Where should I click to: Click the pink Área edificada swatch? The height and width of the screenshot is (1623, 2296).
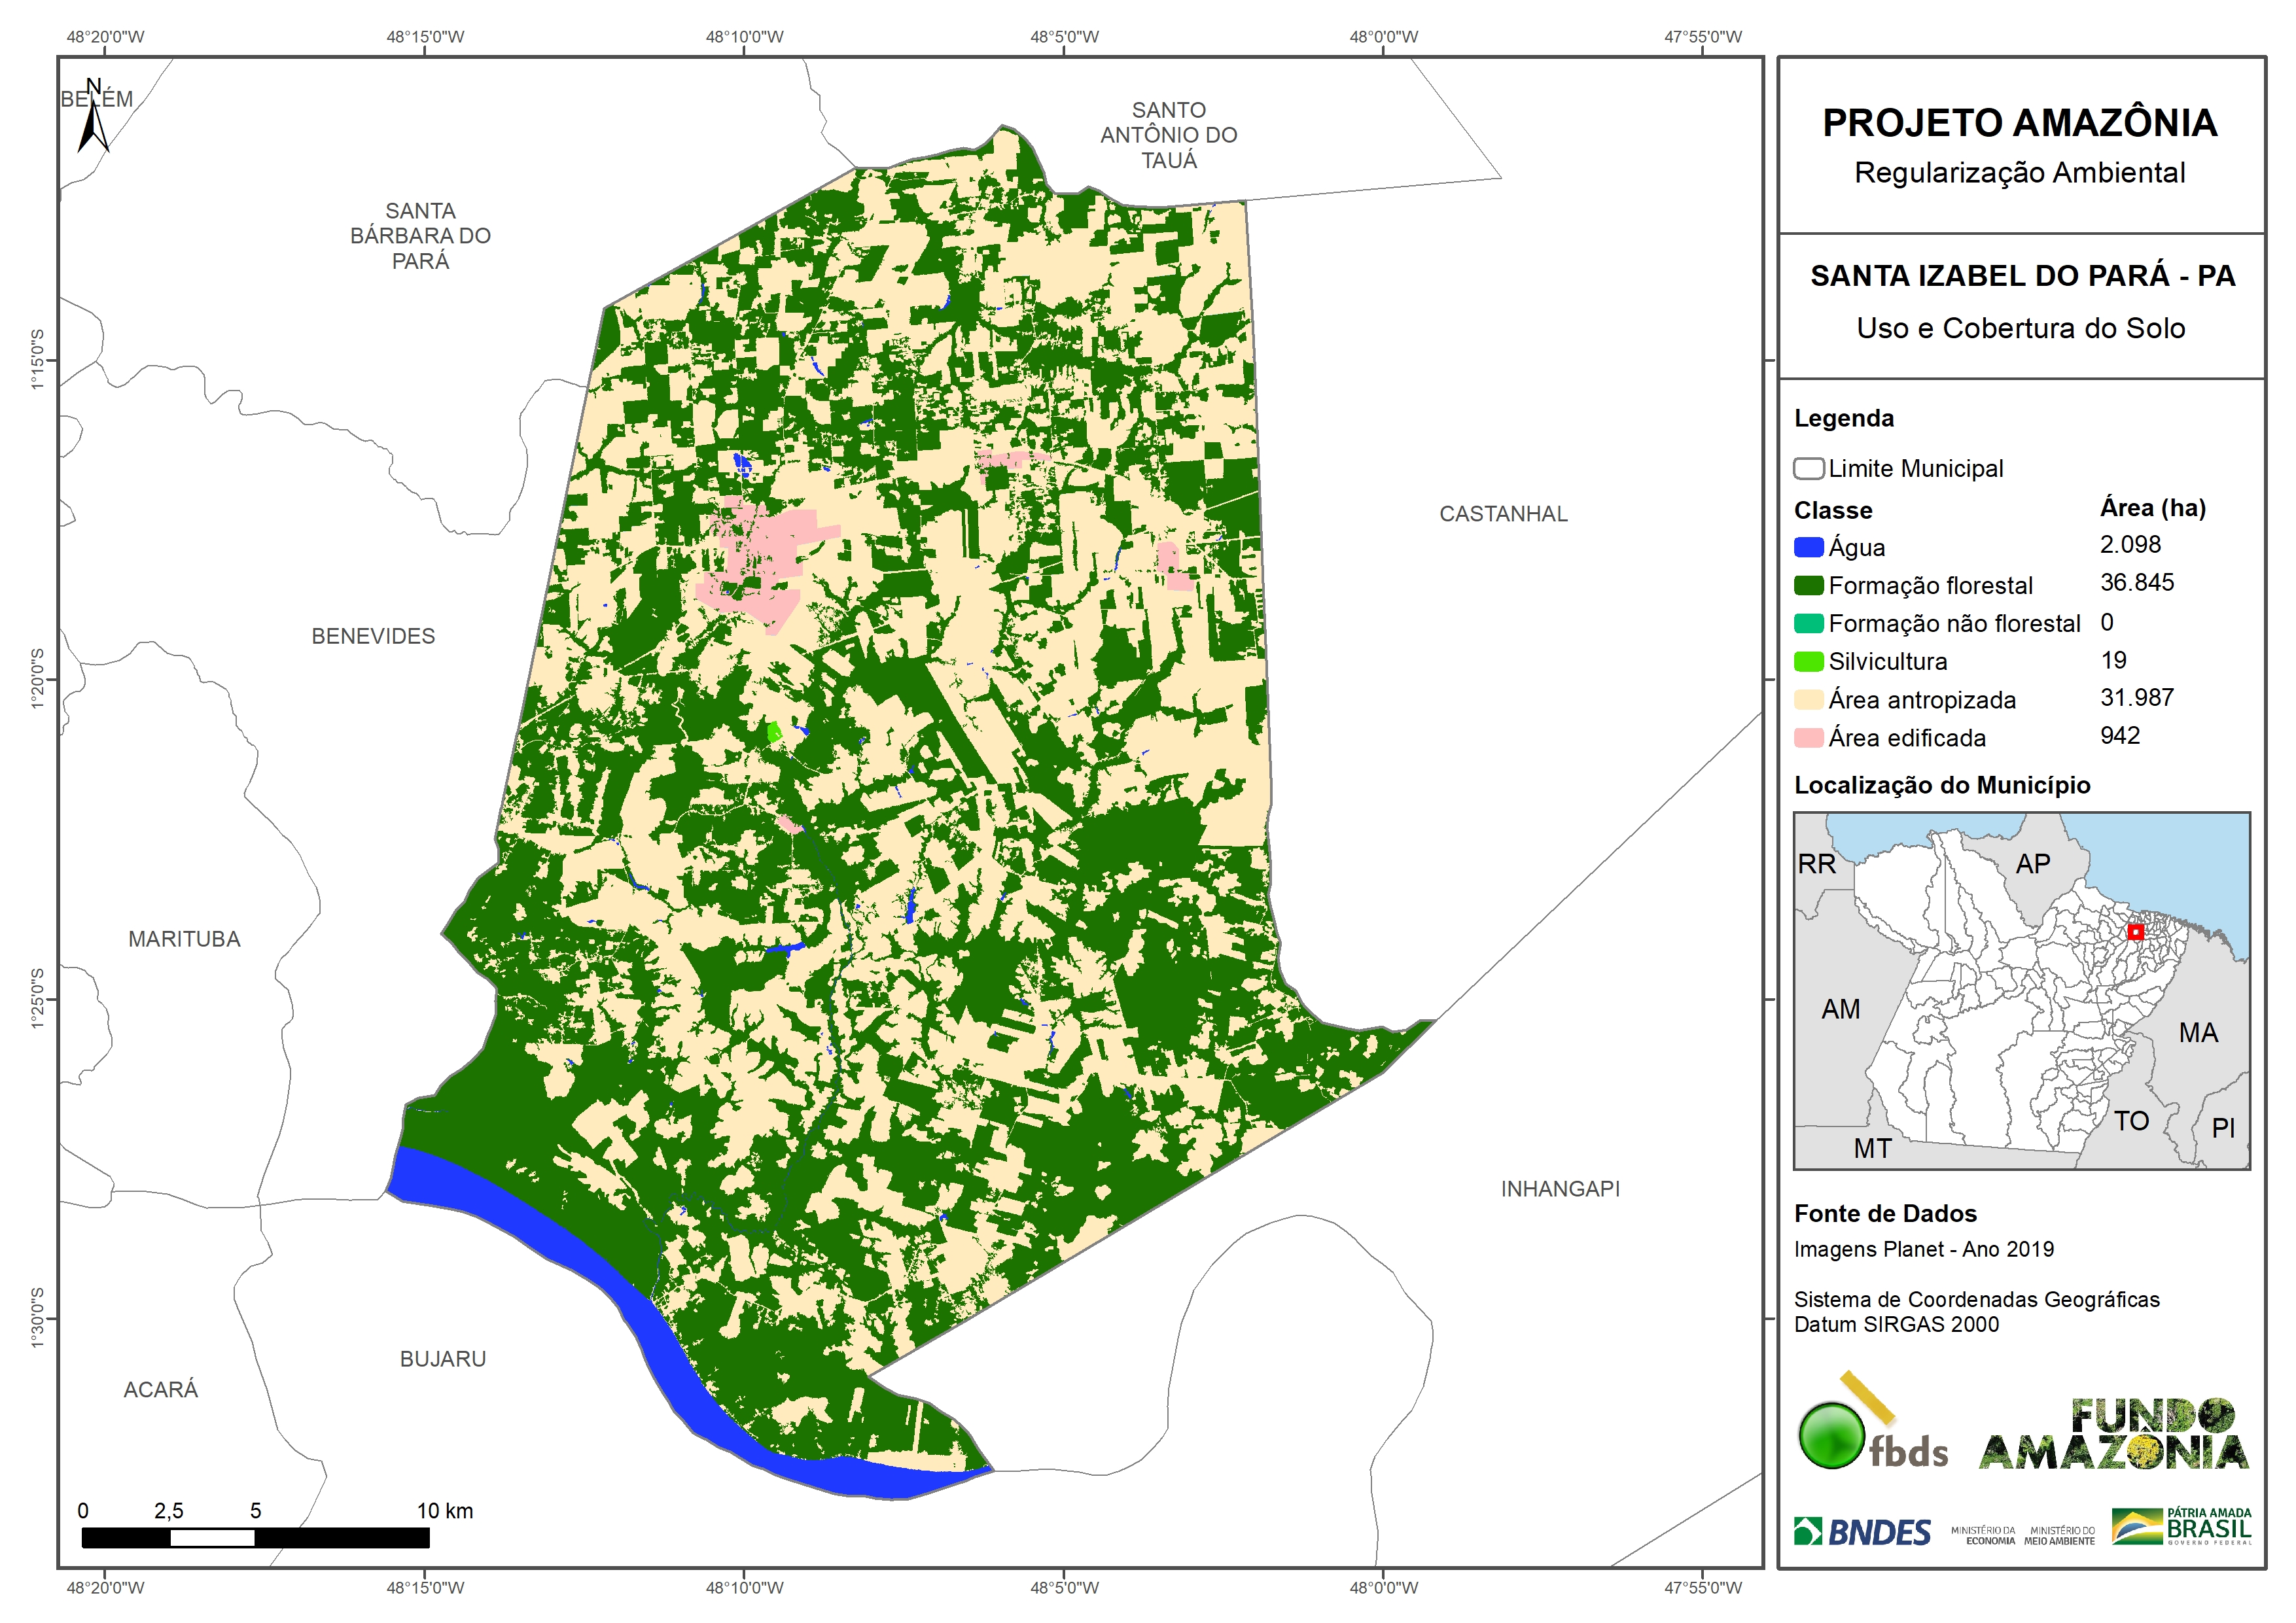click(1808, 738)
